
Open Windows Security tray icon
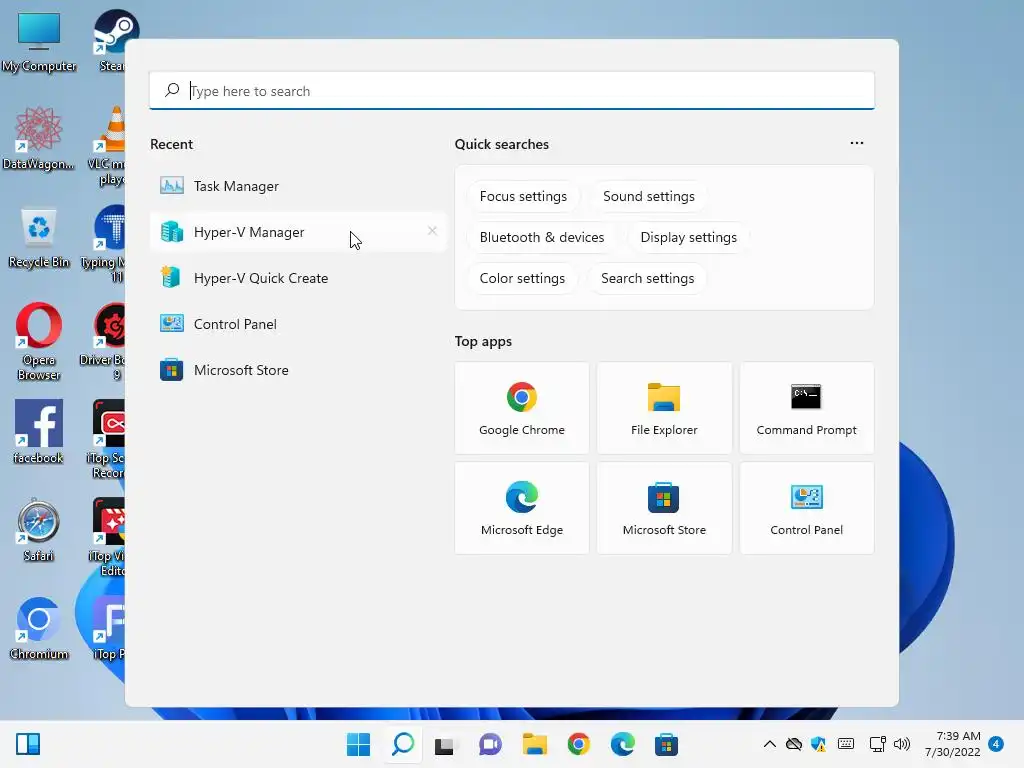click(x=818, y=744)
